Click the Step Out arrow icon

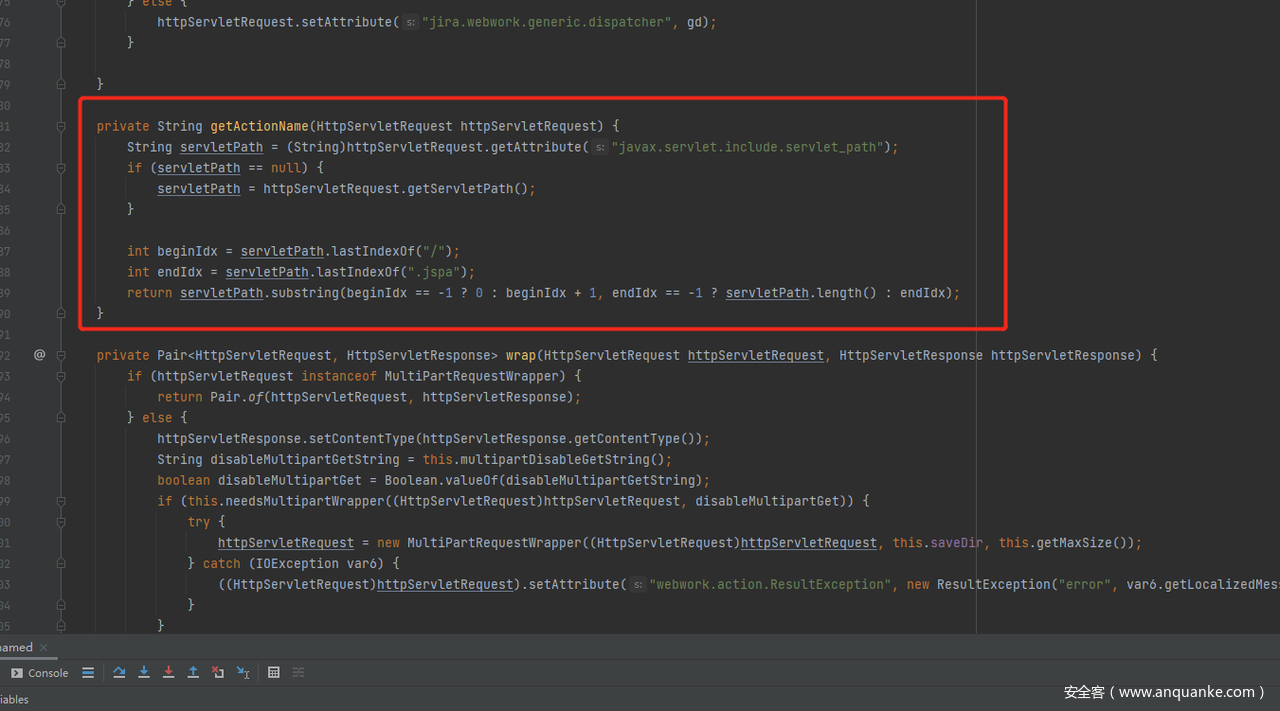coord(193,673)
